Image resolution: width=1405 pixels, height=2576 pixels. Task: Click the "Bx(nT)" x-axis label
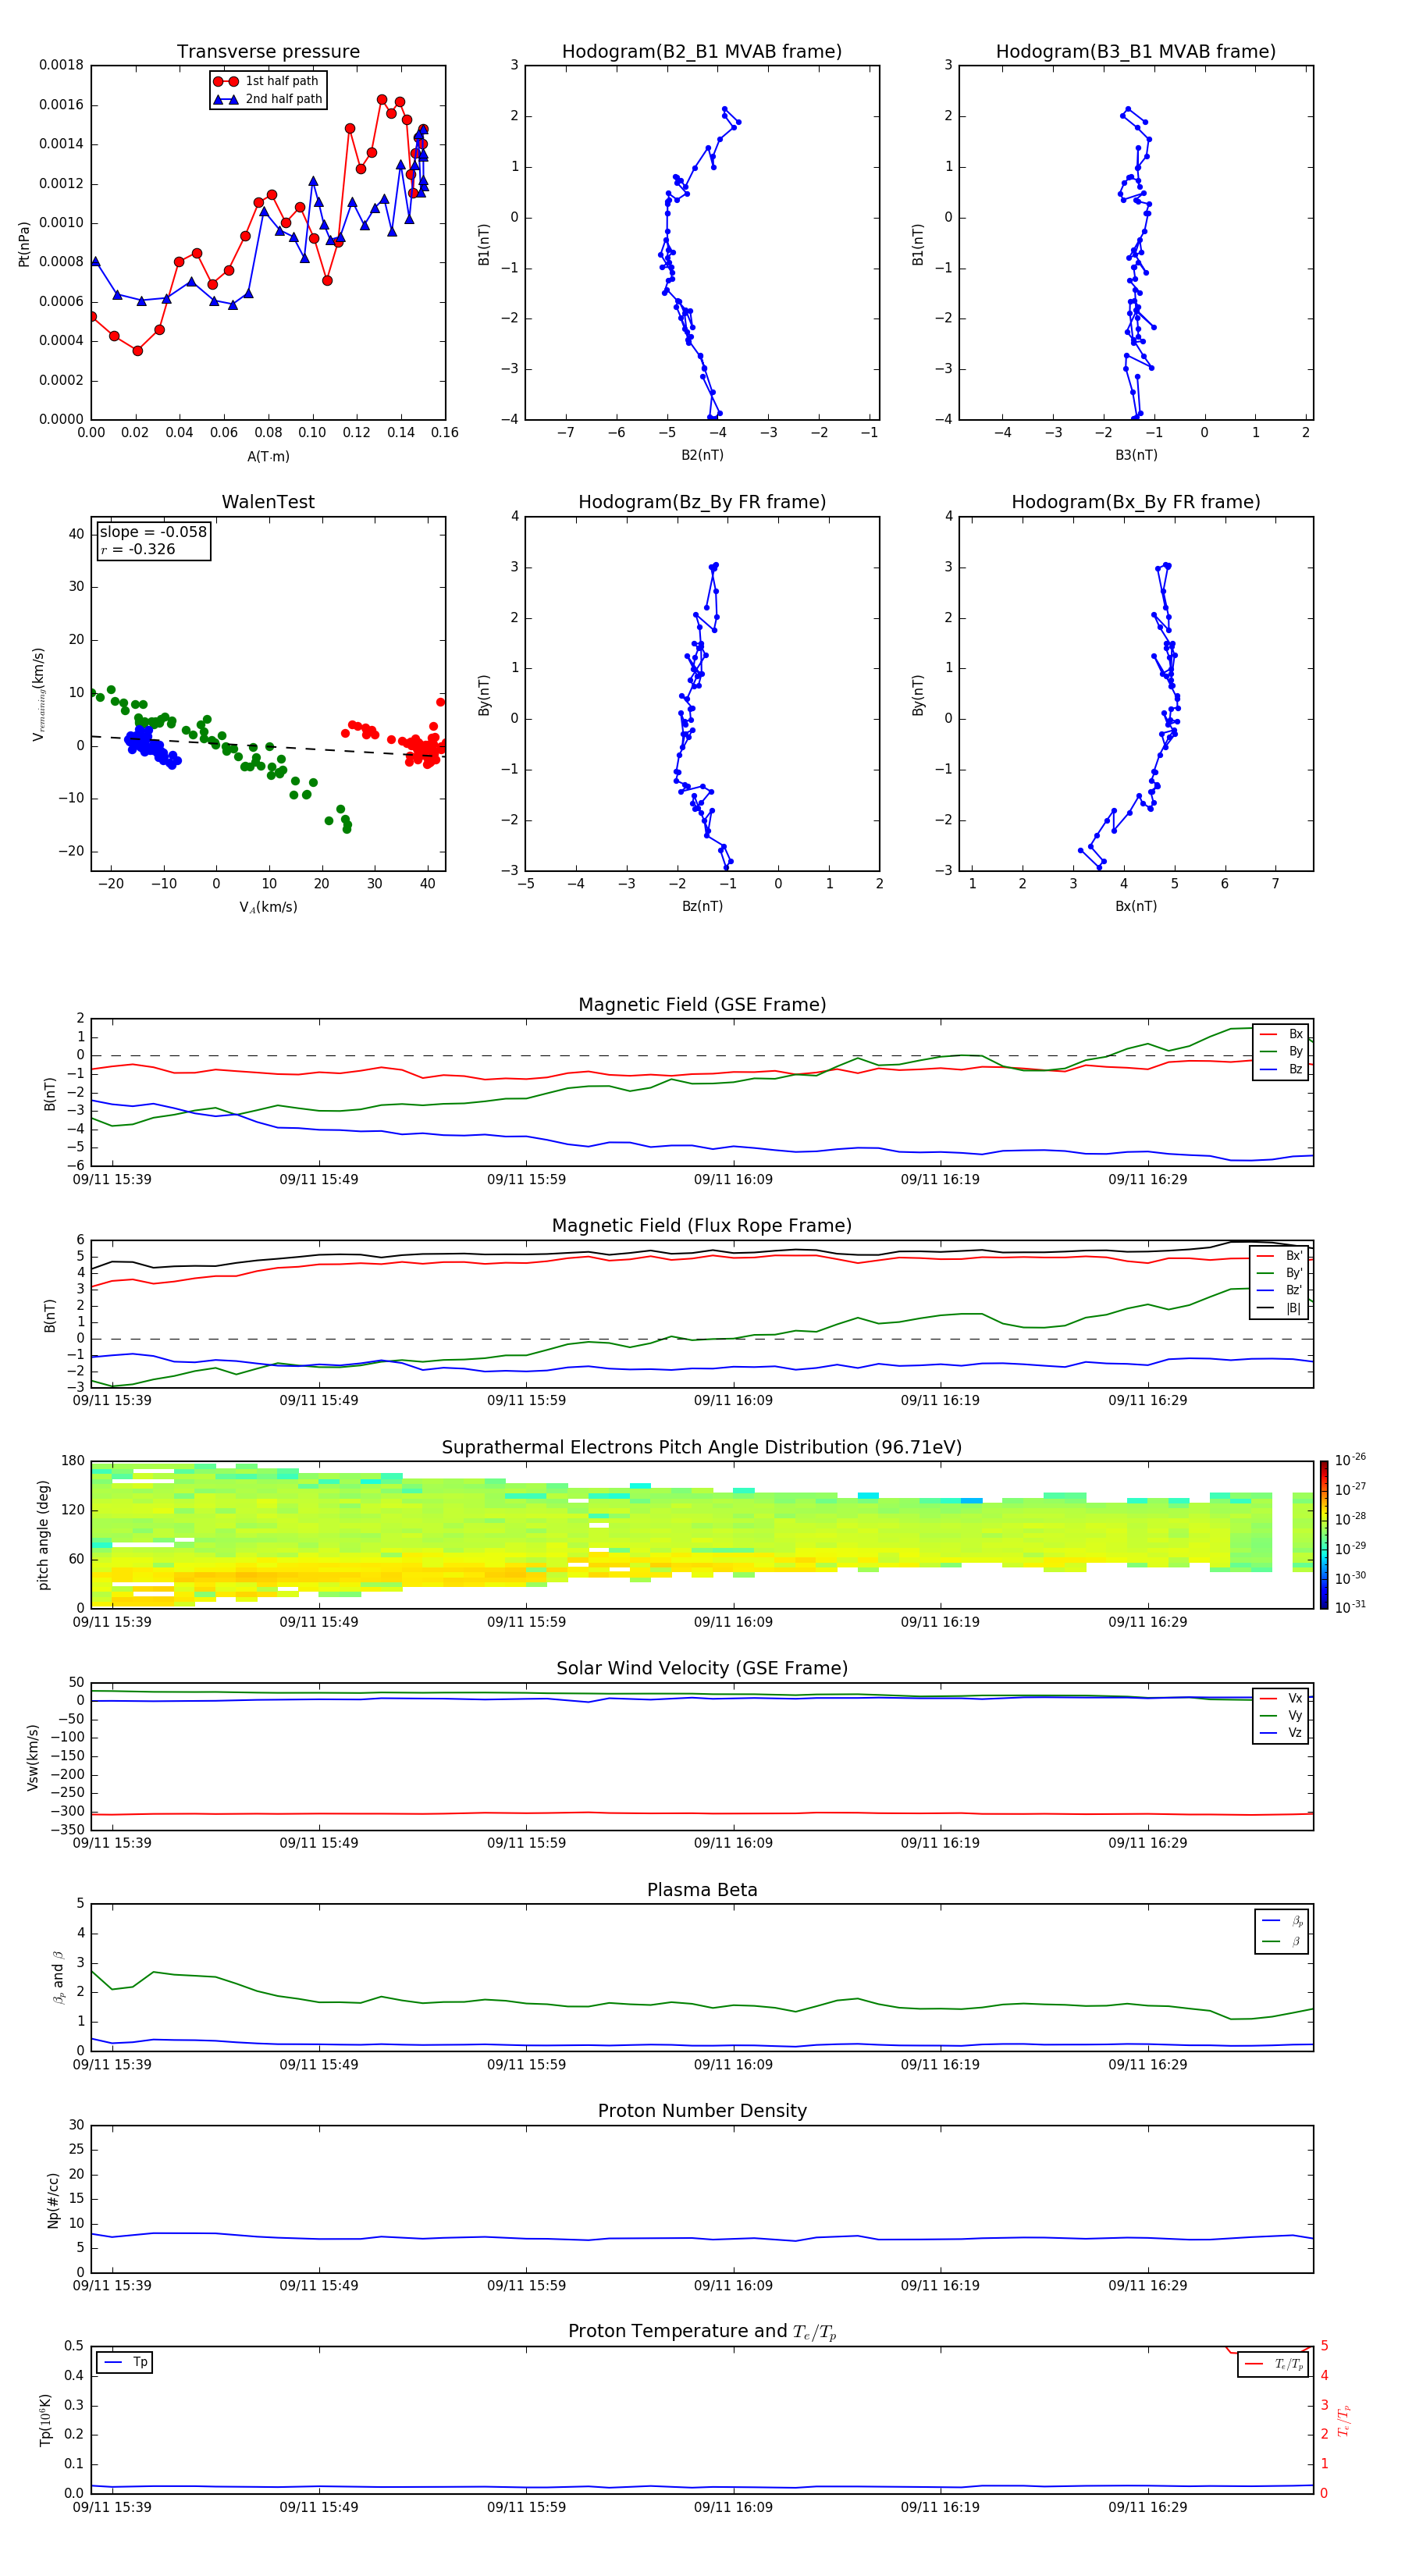(1136, 906)
